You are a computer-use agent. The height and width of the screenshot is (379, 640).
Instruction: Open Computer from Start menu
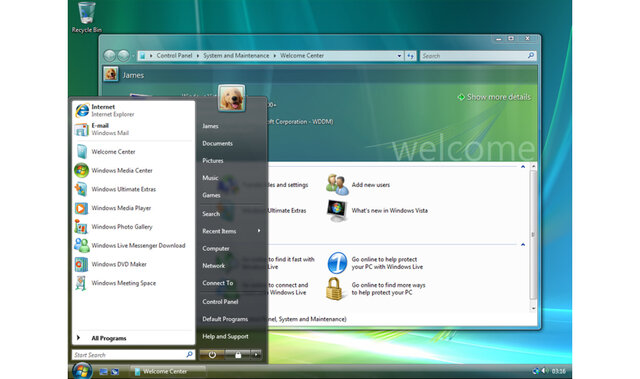pos(216,248)
